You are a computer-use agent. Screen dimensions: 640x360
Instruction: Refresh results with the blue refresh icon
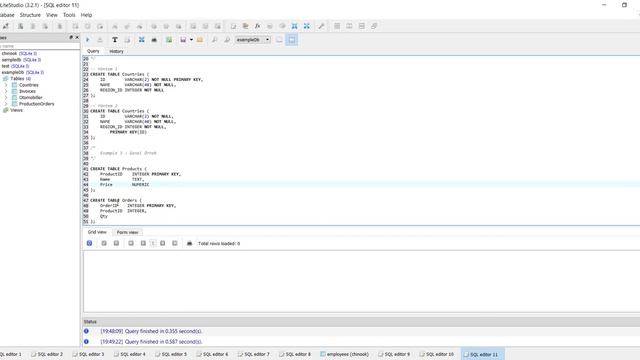point(89,243)
